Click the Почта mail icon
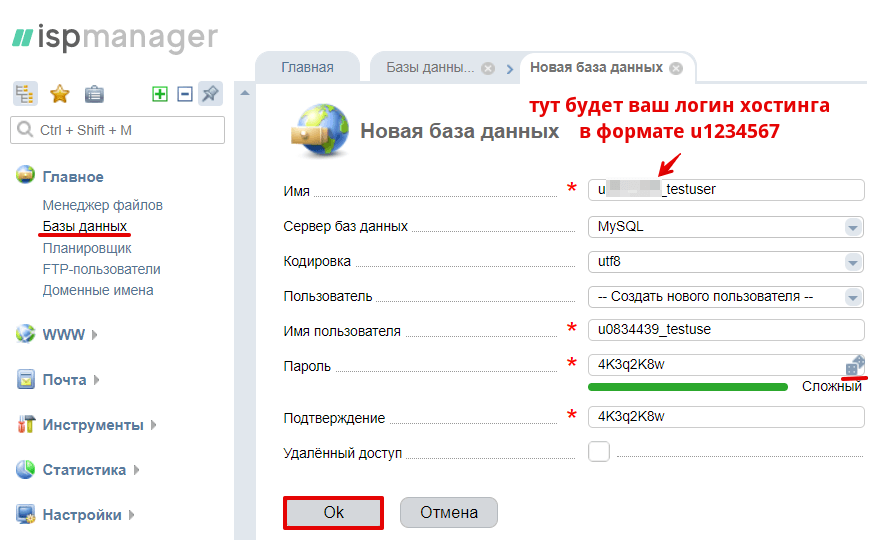Screen dimensions: 873x540 tap(25, 379)
